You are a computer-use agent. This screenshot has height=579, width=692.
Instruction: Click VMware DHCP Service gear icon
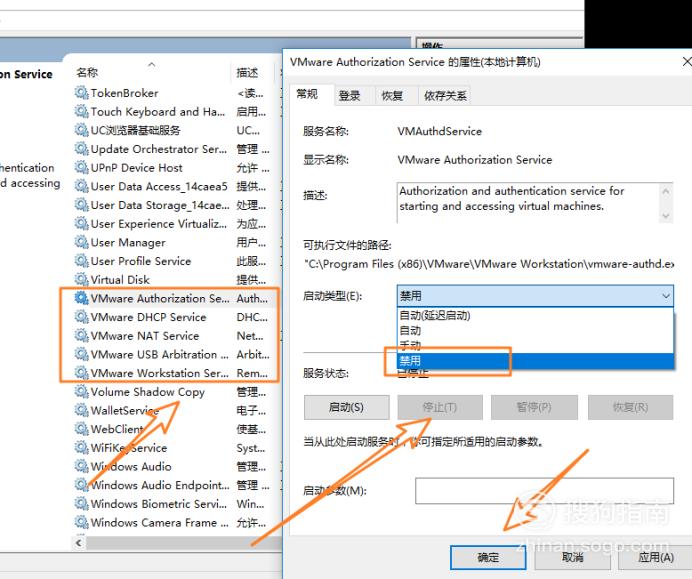click(x=81, y=316)
